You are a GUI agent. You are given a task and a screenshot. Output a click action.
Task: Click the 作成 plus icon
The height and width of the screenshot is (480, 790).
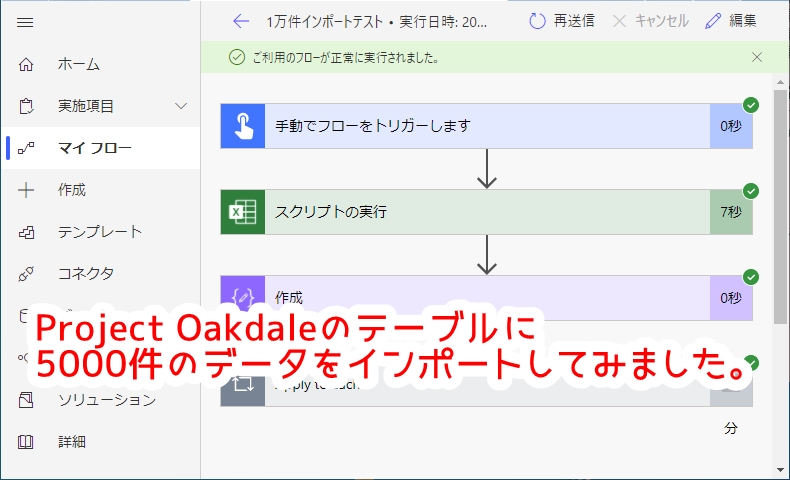(x=26, y=190)
